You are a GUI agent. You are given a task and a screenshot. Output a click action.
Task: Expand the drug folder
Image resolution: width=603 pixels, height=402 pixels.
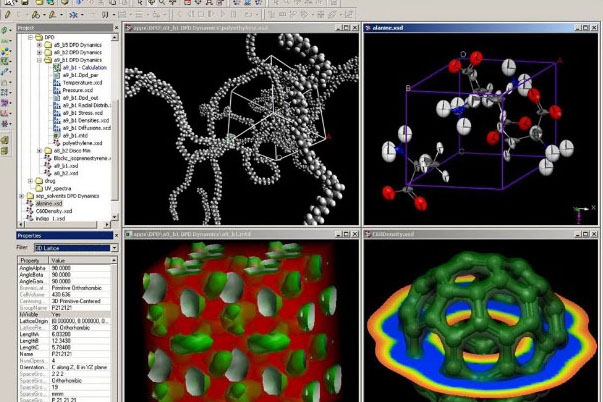click(x=30, y=180)
